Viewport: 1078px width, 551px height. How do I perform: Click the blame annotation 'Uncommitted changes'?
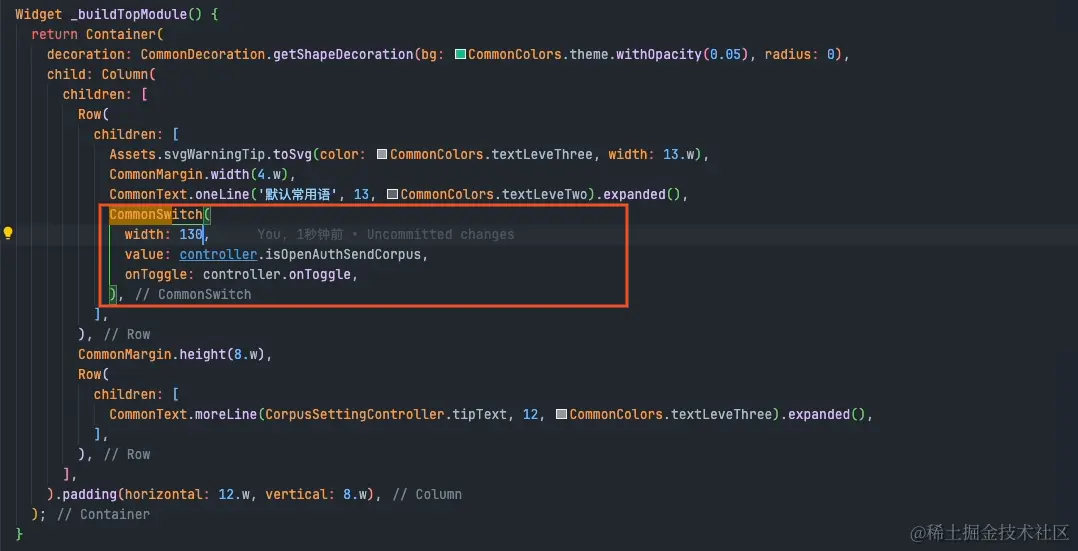[440, 235]
